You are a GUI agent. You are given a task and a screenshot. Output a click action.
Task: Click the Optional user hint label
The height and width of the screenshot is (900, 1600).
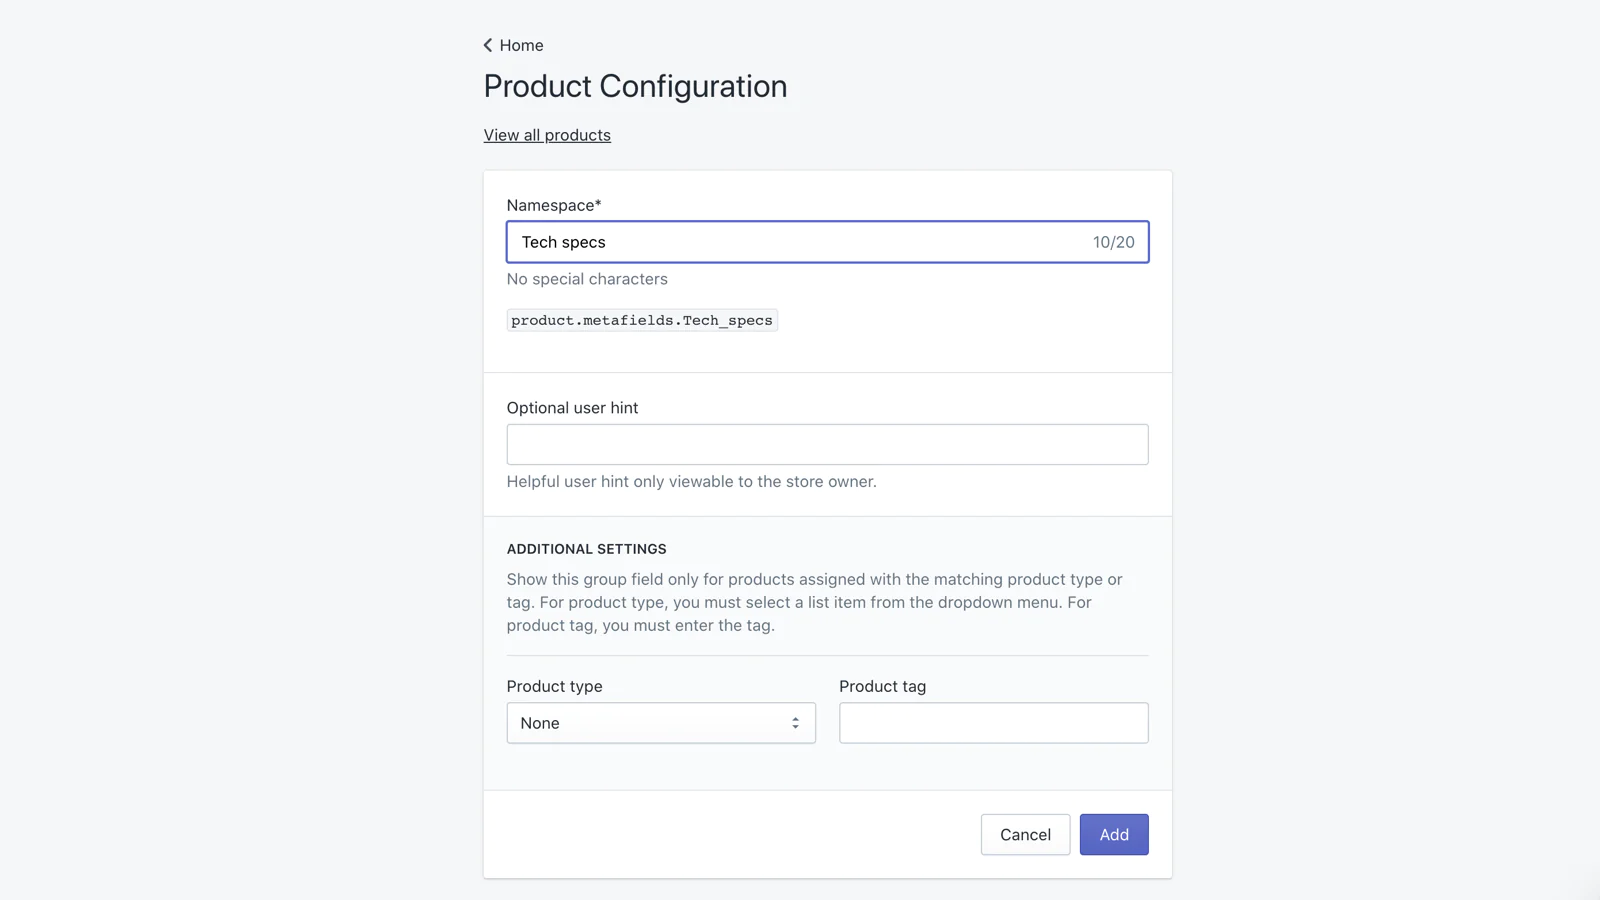click(572, 408)
